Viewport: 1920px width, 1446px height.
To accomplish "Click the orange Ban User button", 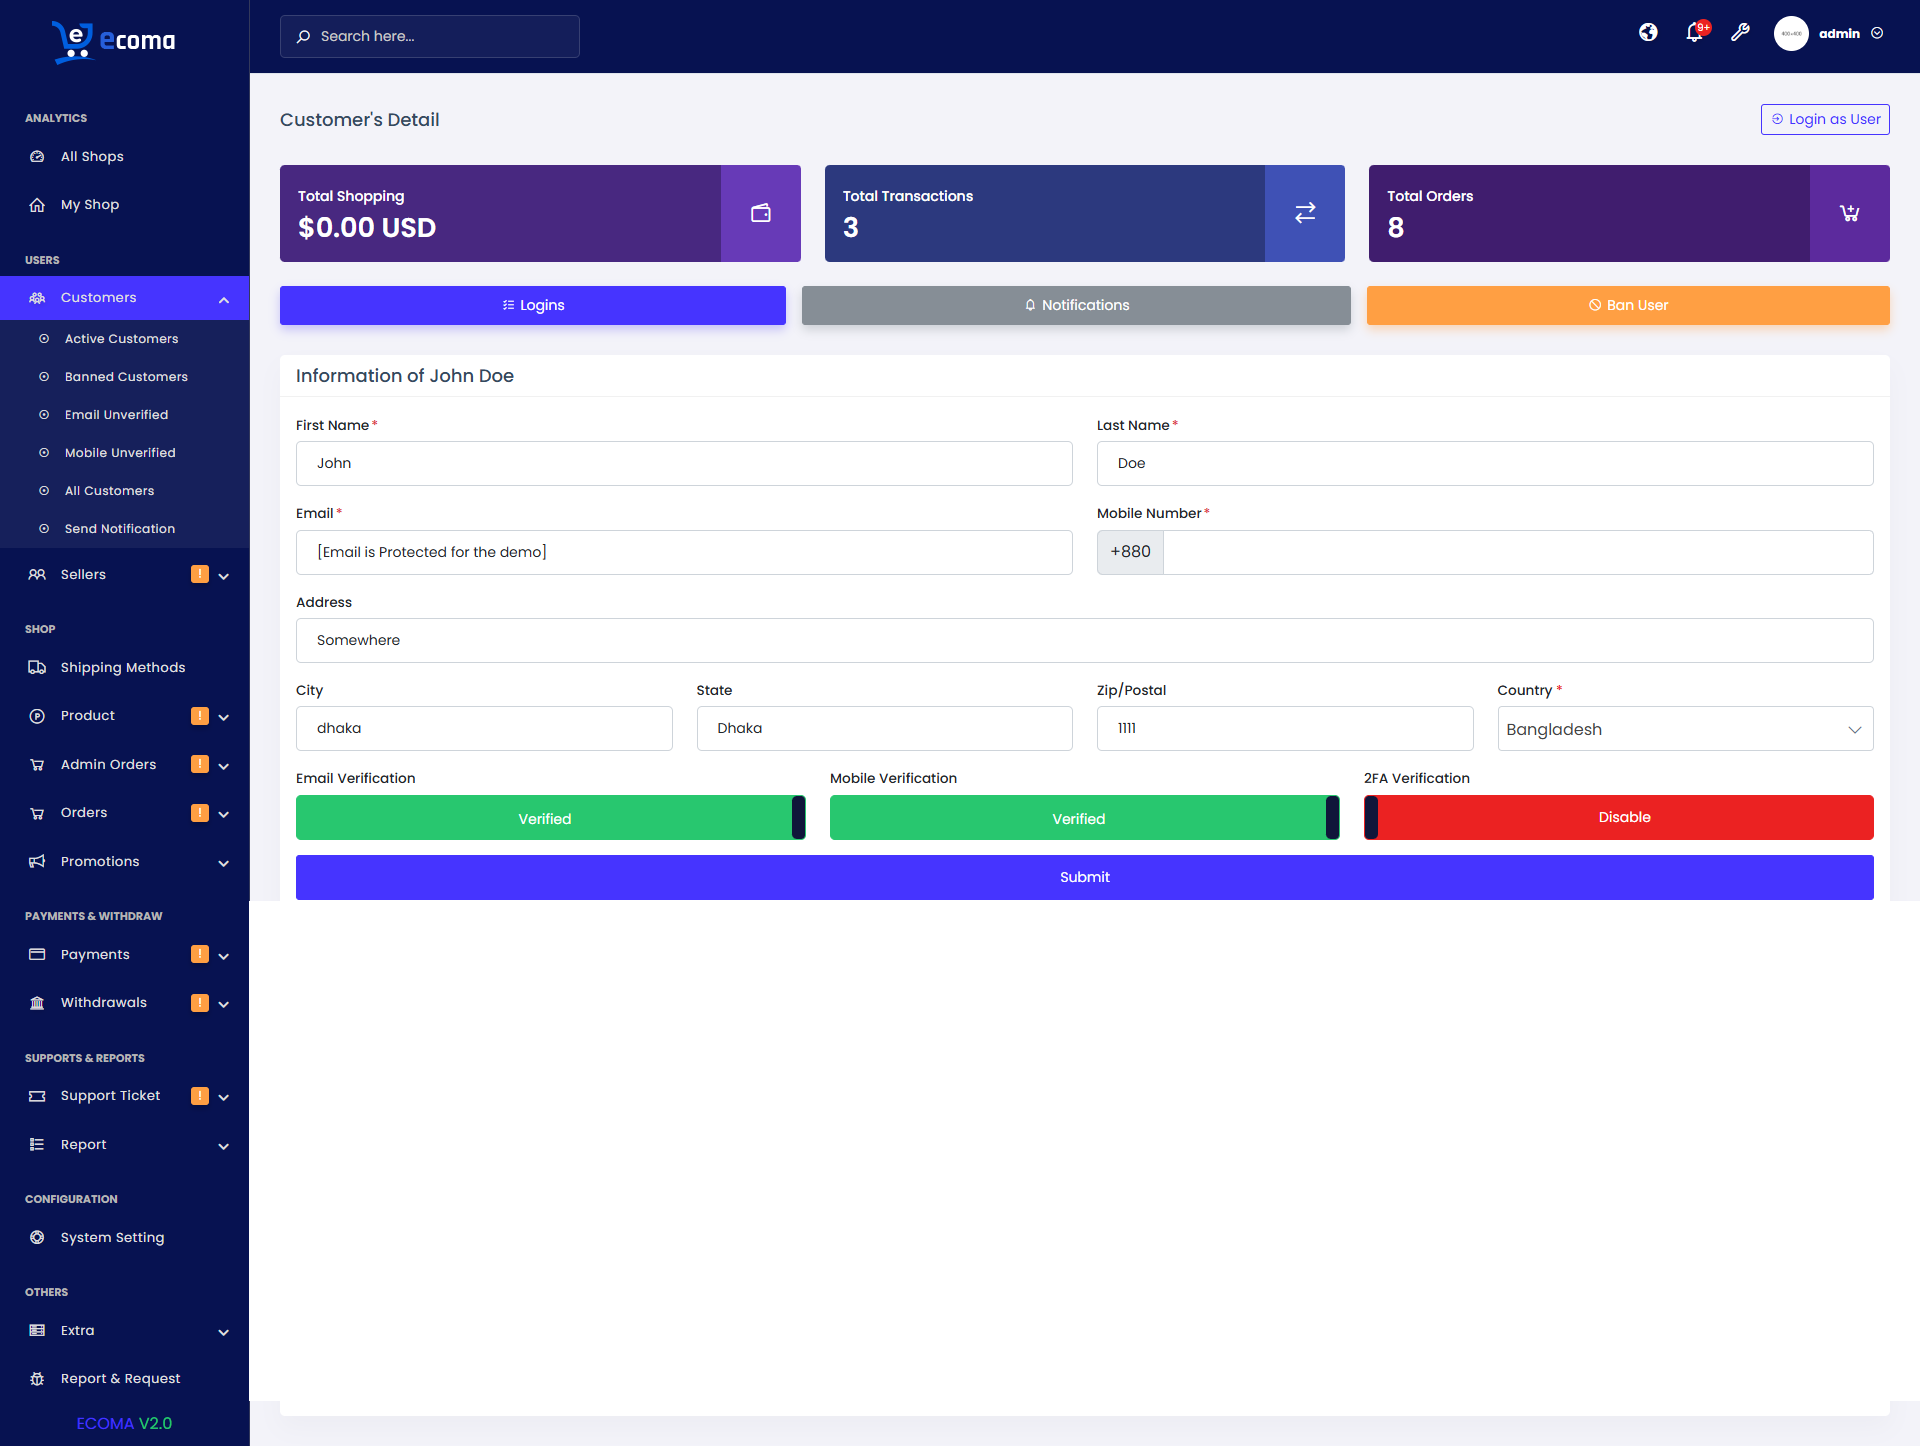I will pyautogui.click(x=1627, y=306).
